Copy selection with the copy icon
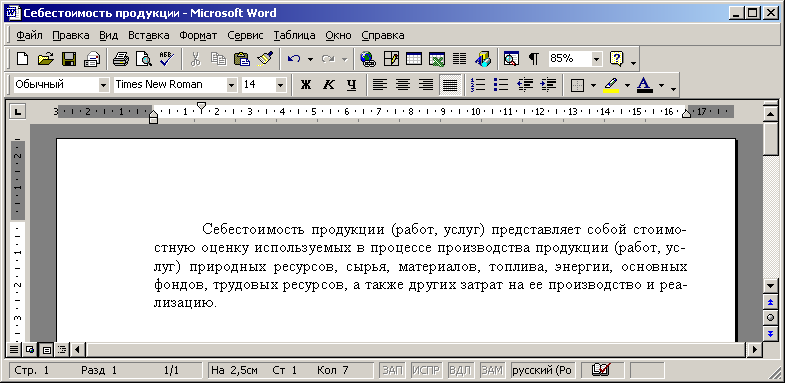Screen dimensions: 785x383 [218, 59]
